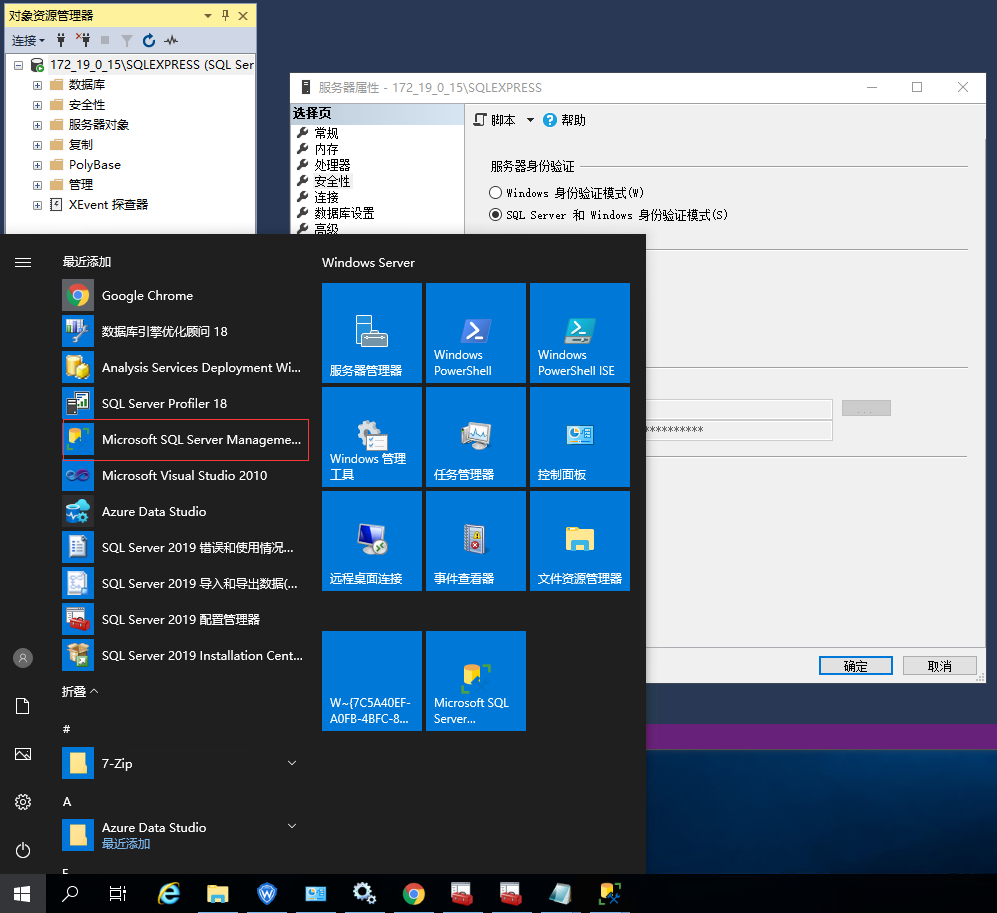Open the activity monitor pulse icon
This screenshot has width=997, height=913.
tap(171, 40)
